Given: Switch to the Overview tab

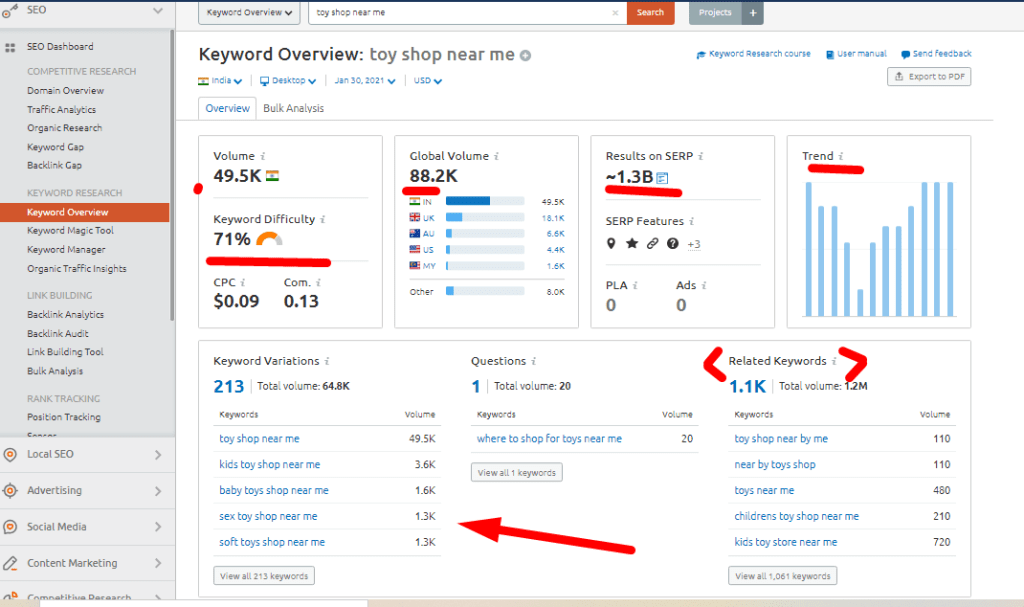Looking at the screenshot, I should coord(227,108).
